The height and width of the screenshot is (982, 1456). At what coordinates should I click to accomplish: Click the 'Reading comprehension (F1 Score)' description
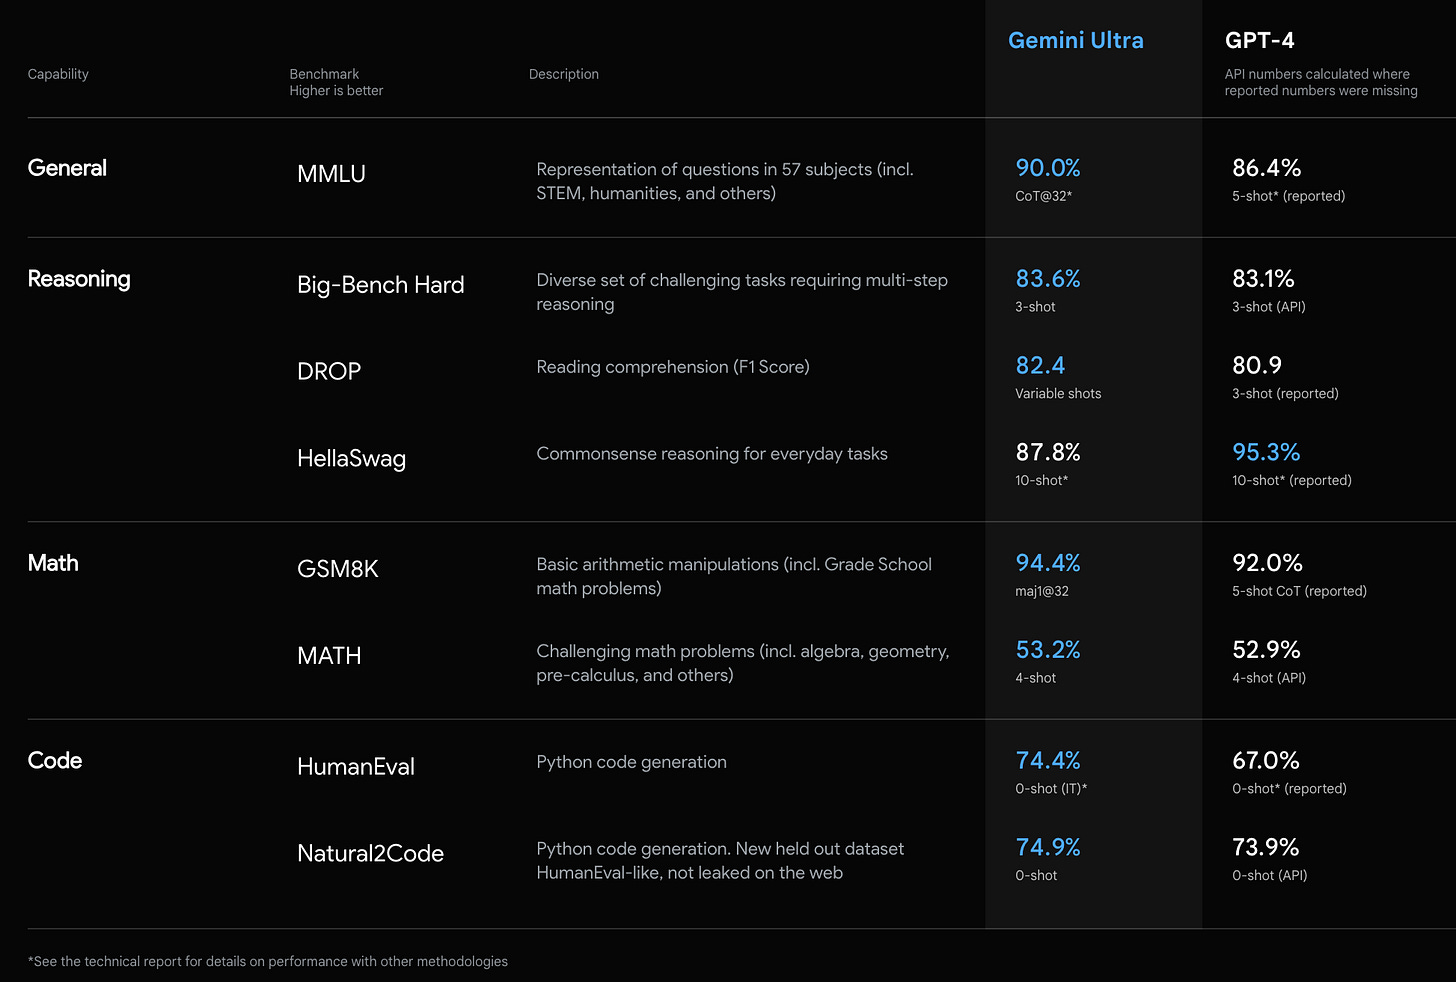coord(673,367)
